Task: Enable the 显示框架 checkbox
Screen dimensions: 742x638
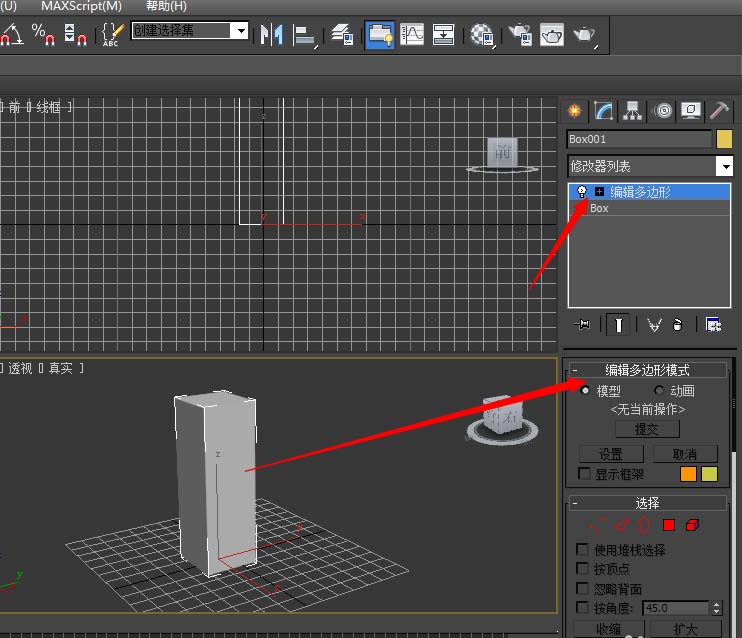Action: click(585, 474)
